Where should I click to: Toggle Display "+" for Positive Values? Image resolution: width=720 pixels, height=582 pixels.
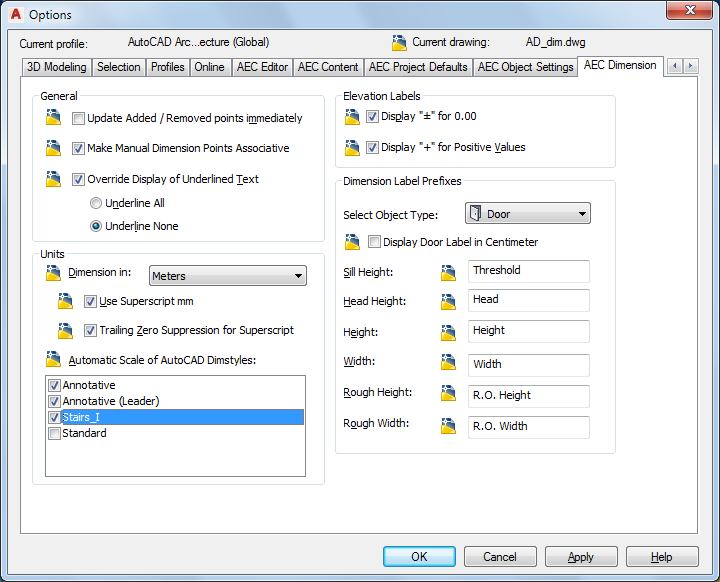(x=372, y=147)
